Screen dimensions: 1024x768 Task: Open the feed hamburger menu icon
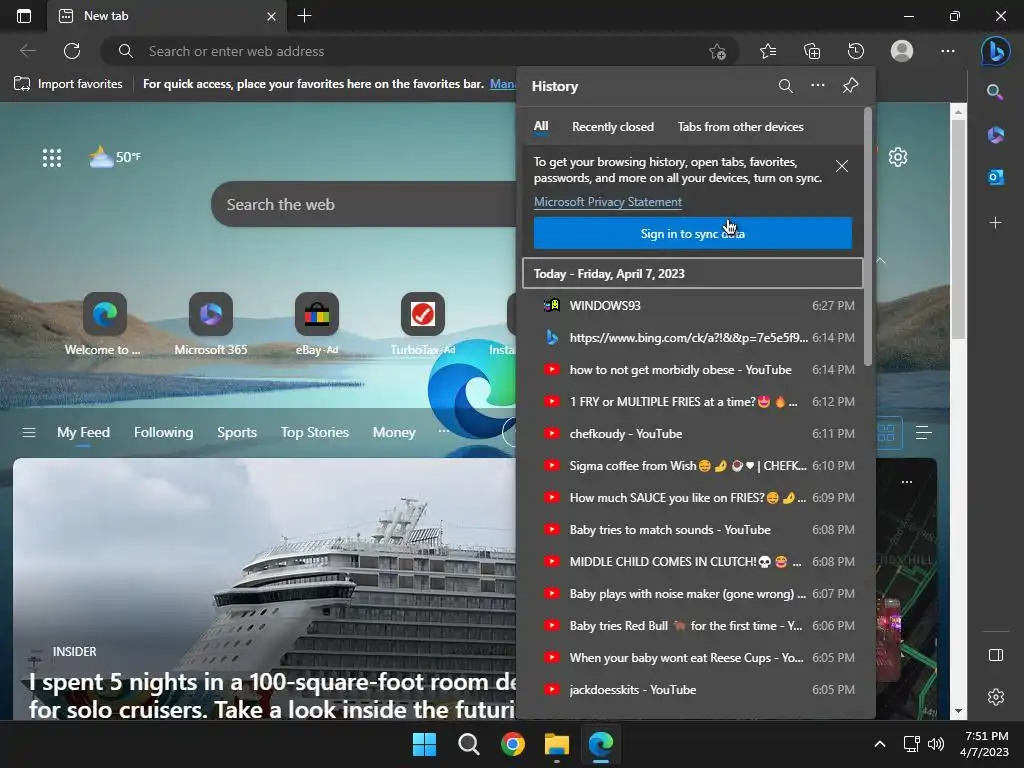[x=29, y=432]
